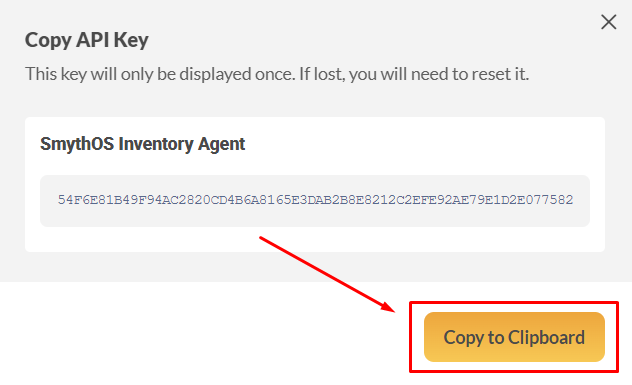Click the word 'reset' in the warning text
Image resolution: width=632 pixels, height=385 pixels.
tap(491, 75)
